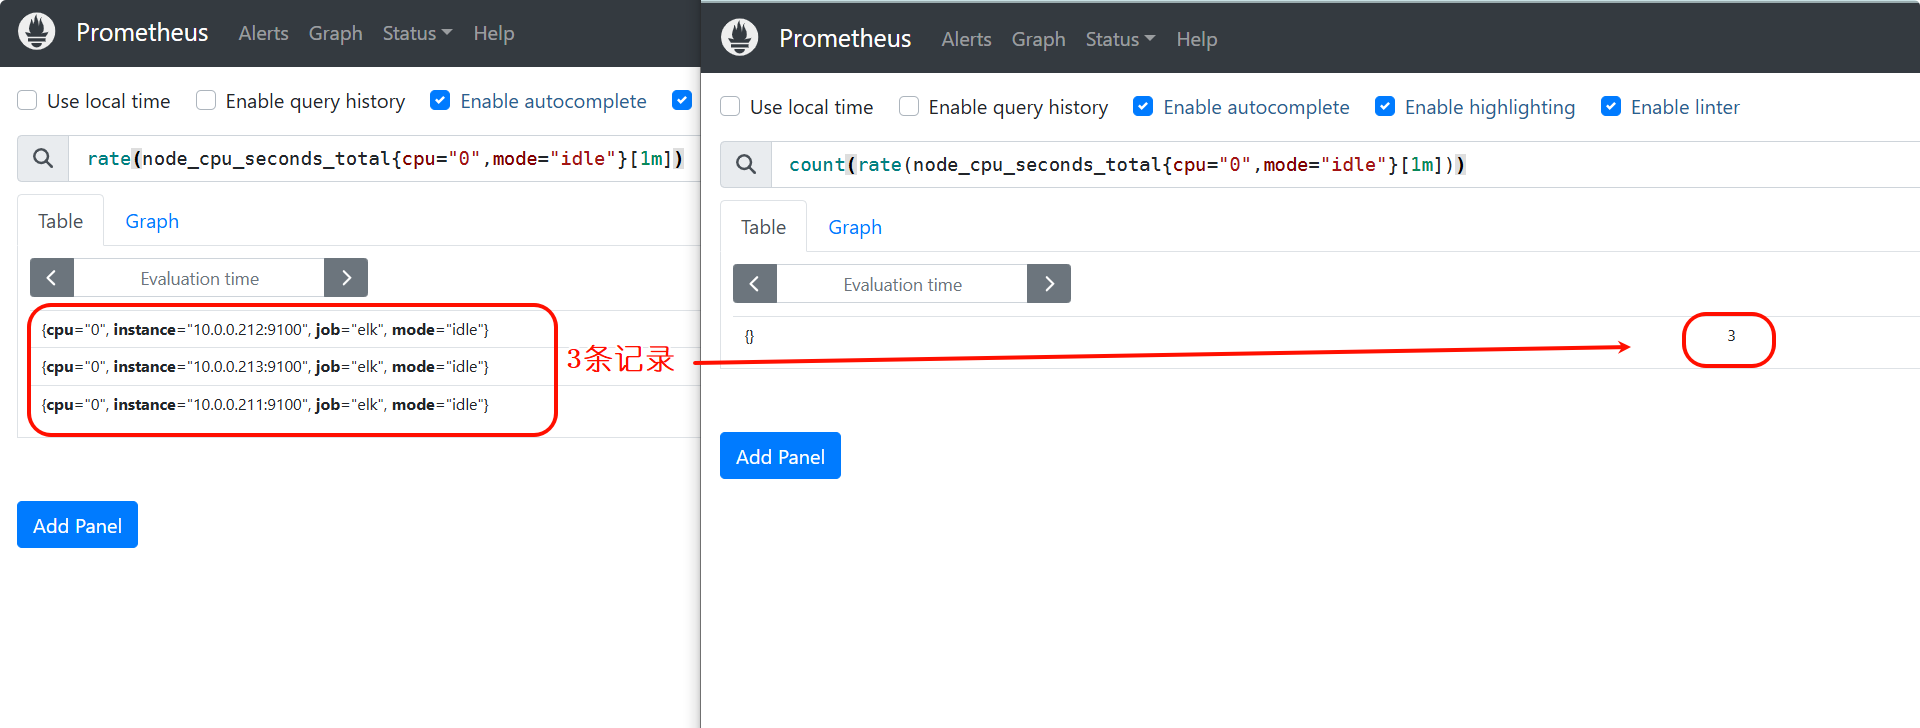Disable Enable highlighting checkbox
This screenshot has width=1920, height=728.
1385,106
